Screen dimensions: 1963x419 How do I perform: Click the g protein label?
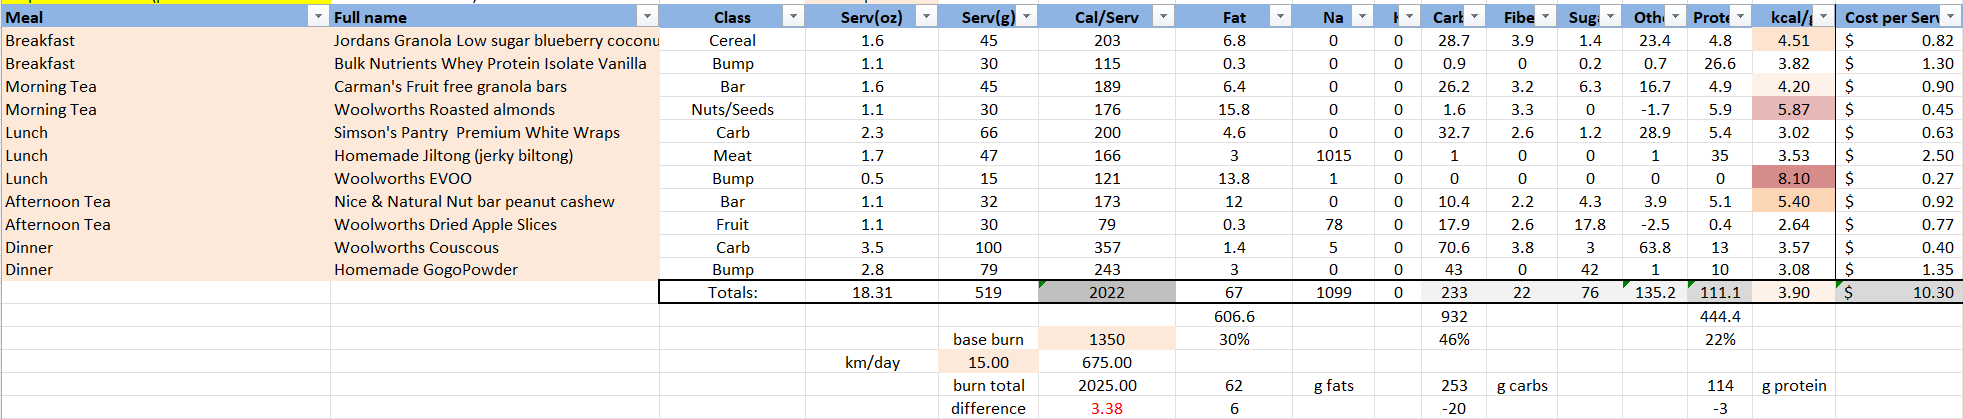[1793, 385]
